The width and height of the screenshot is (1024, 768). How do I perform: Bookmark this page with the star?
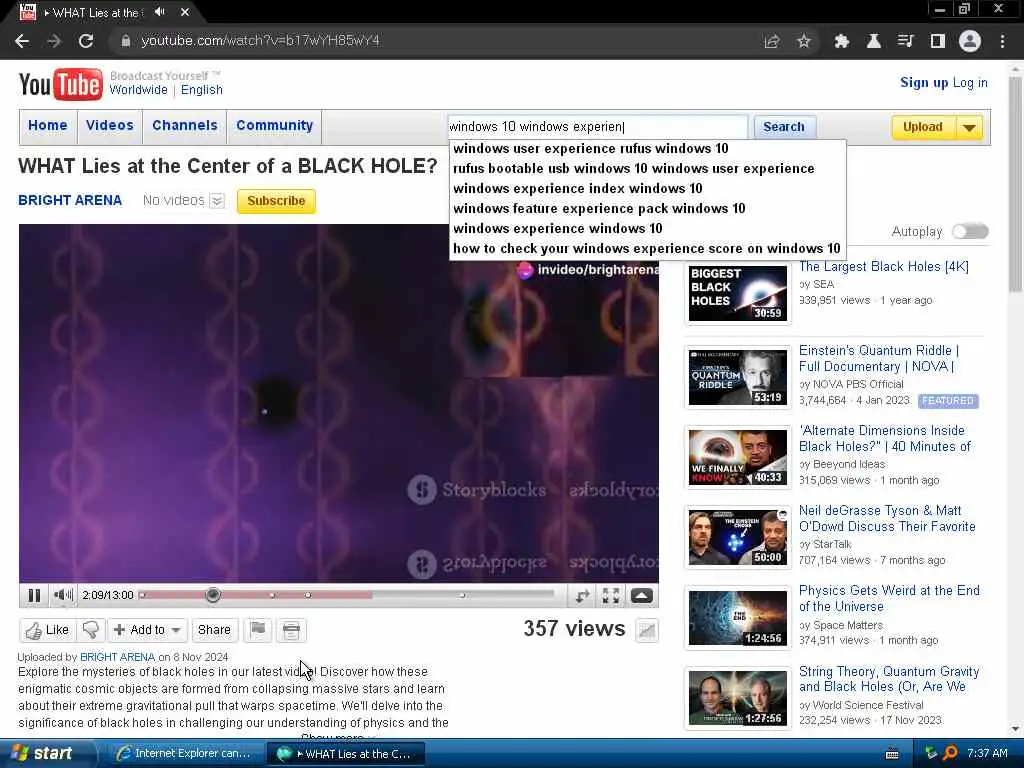(x=804, y=41)
